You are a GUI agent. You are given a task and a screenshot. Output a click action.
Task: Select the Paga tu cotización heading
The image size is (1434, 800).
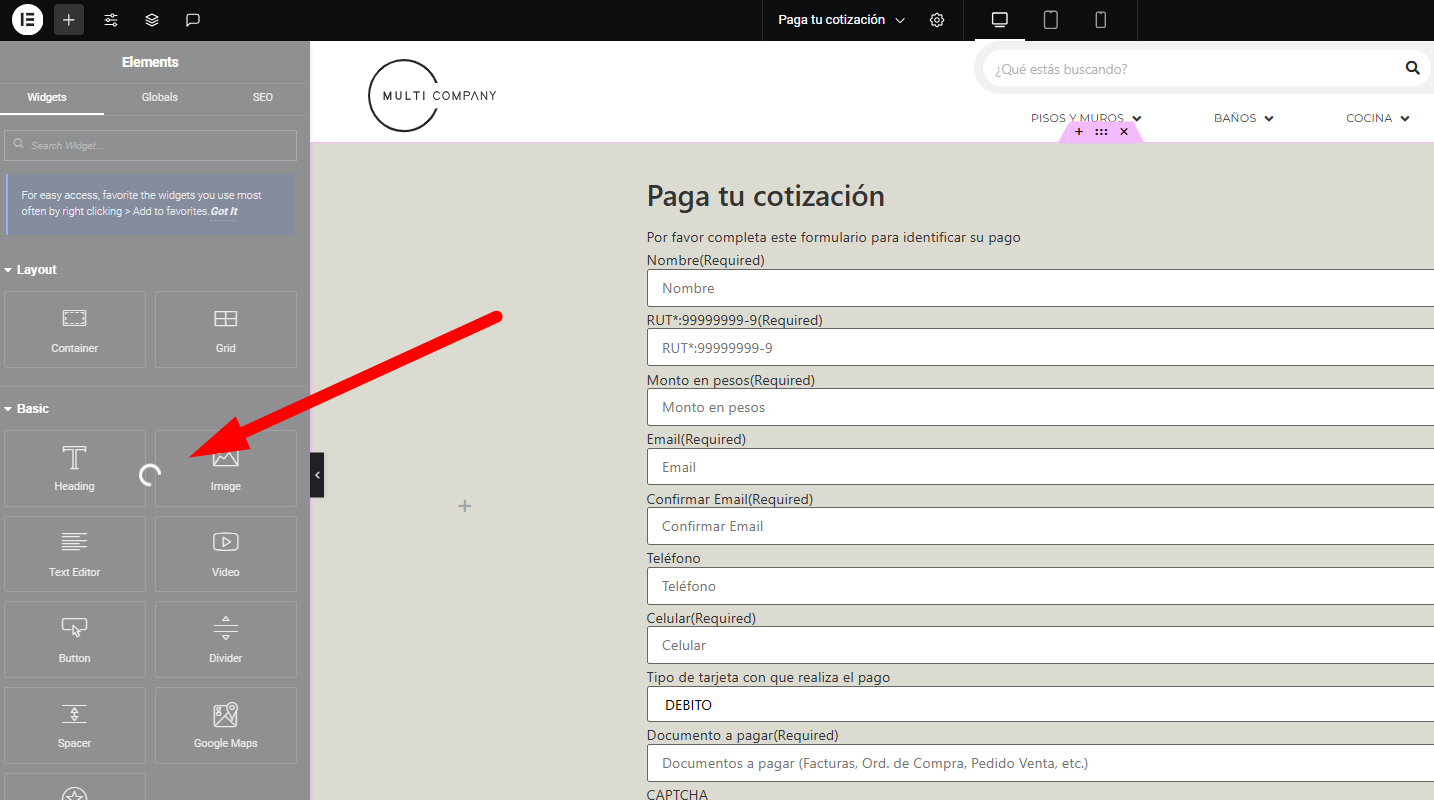tap(766, 196)
